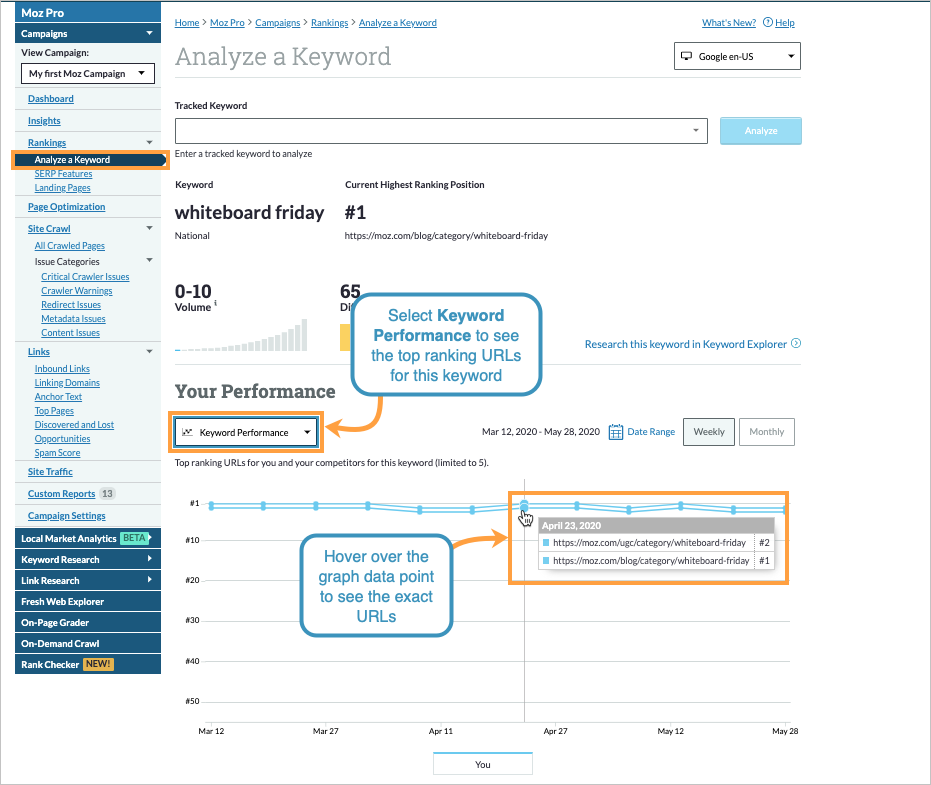Click Research this keyword in Keyword Explorer

(686, 344)
